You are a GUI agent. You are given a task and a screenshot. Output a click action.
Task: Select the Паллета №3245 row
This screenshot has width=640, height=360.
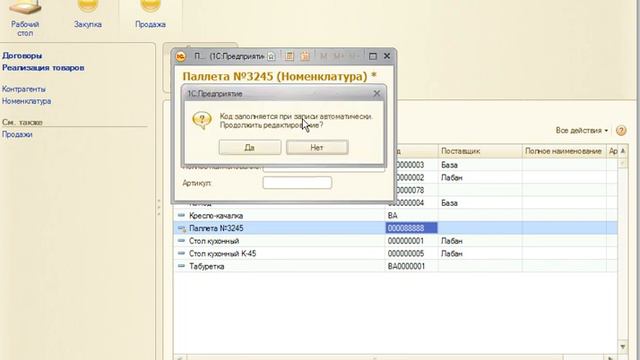pyautogui.click(x=395, y=228)
